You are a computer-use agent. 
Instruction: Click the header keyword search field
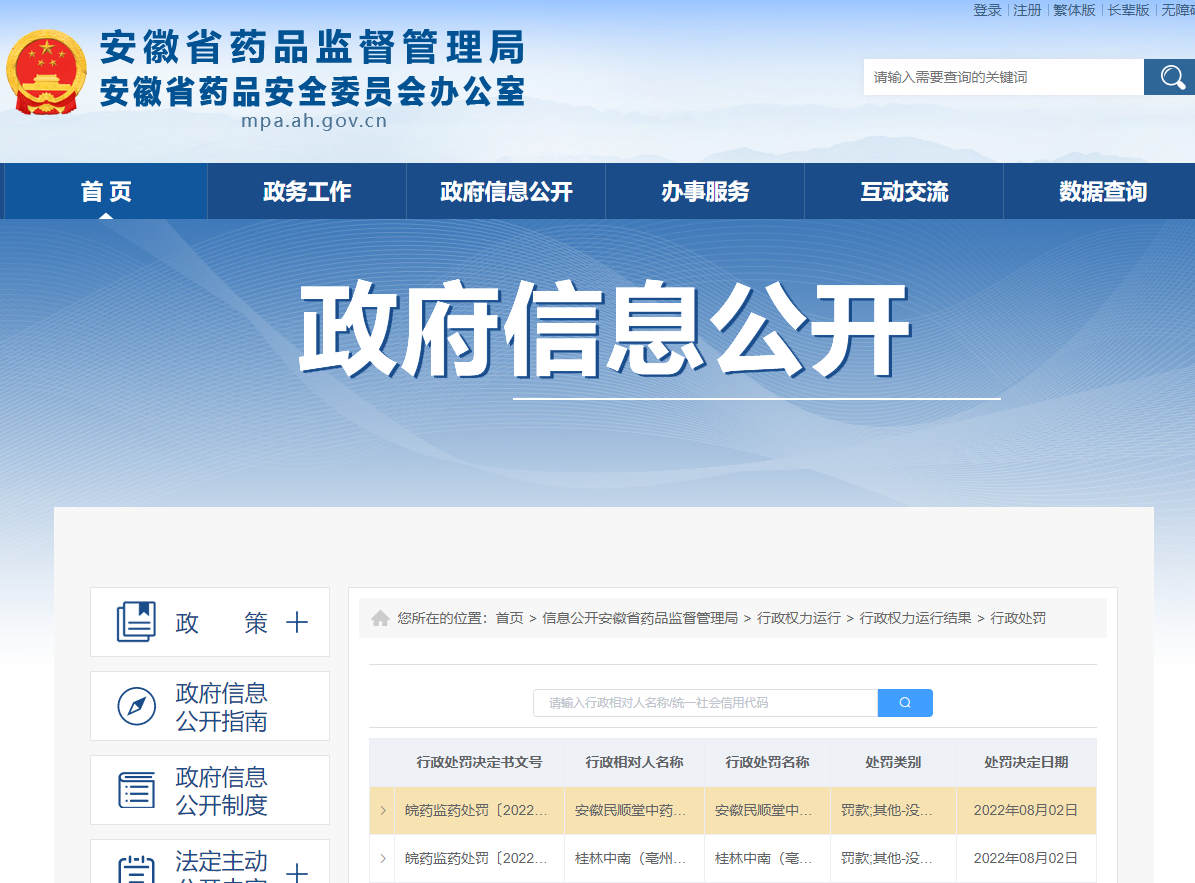click(1003, 77)
